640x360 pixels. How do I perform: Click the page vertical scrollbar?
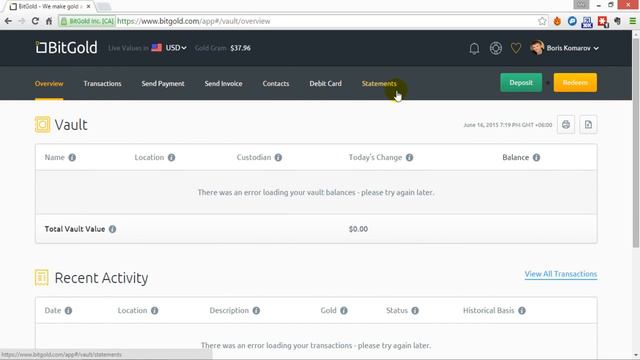636,143
